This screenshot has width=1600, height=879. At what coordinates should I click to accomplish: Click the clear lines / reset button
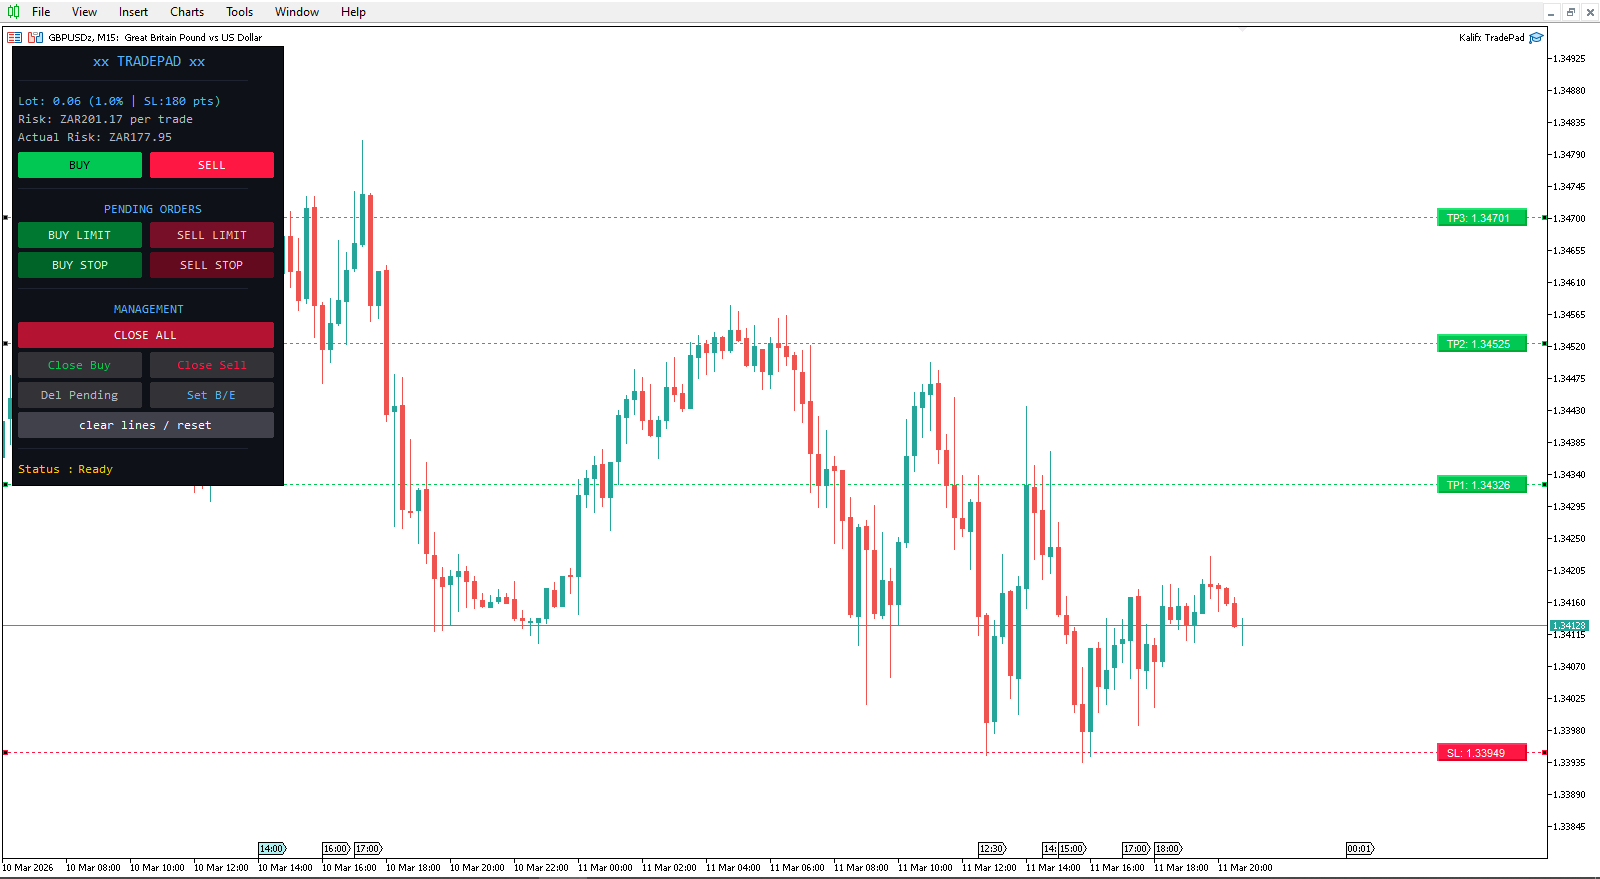click(145, 425)
